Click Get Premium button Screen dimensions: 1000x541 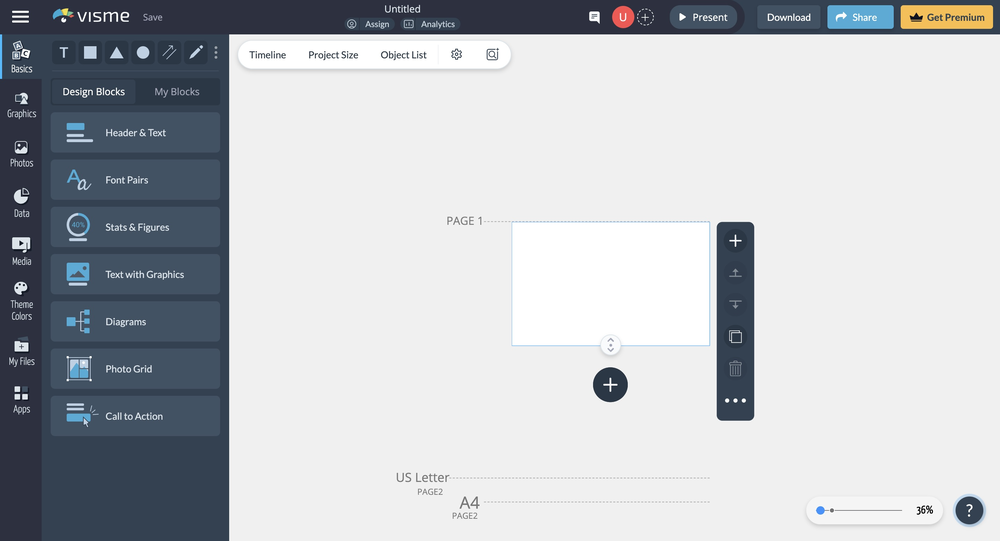(947, 17)
